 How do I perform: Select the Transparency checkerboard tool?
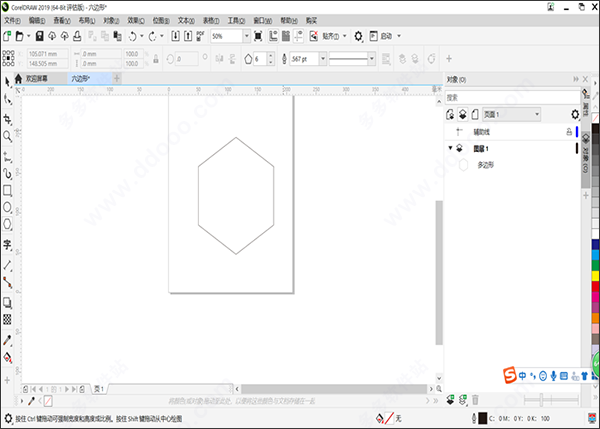(x=7, y=319)
